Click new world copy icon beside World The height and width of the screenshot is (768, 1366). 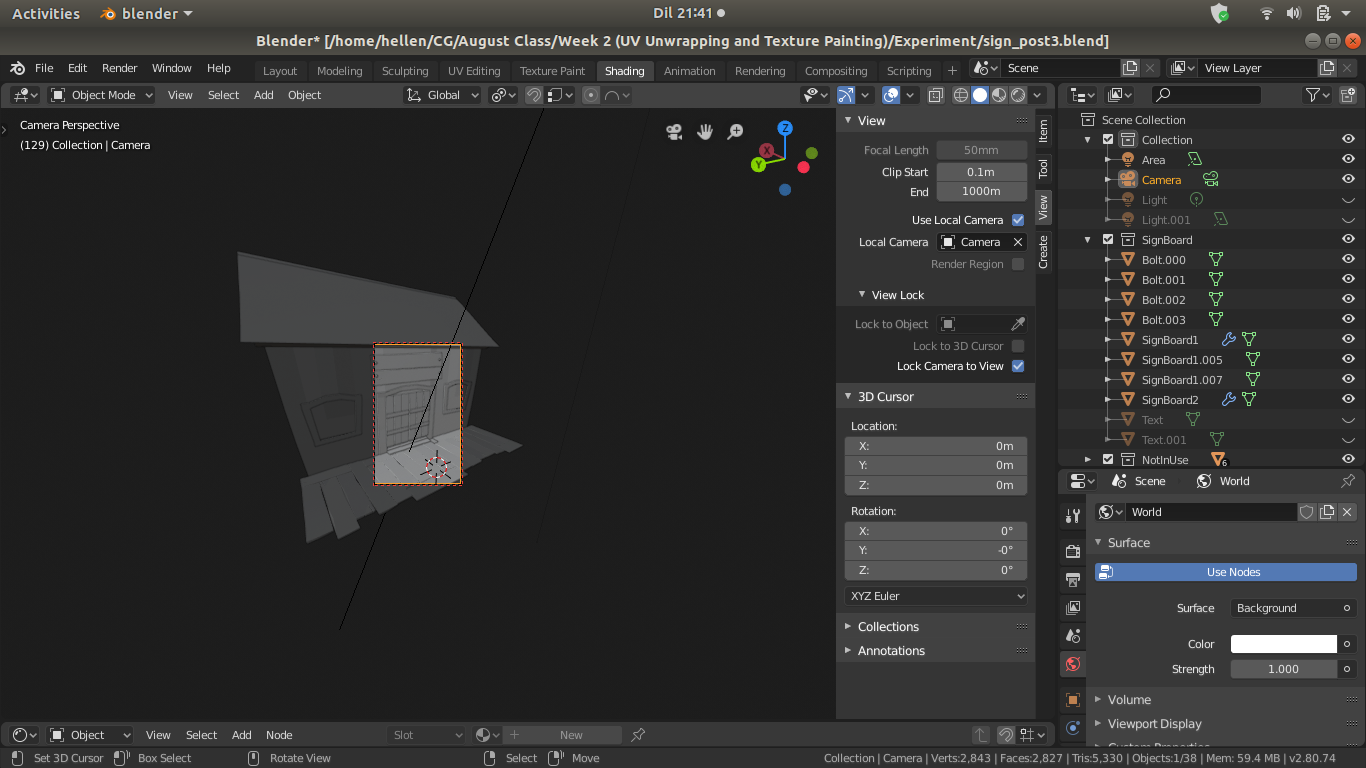click(x=1327, y=512)
